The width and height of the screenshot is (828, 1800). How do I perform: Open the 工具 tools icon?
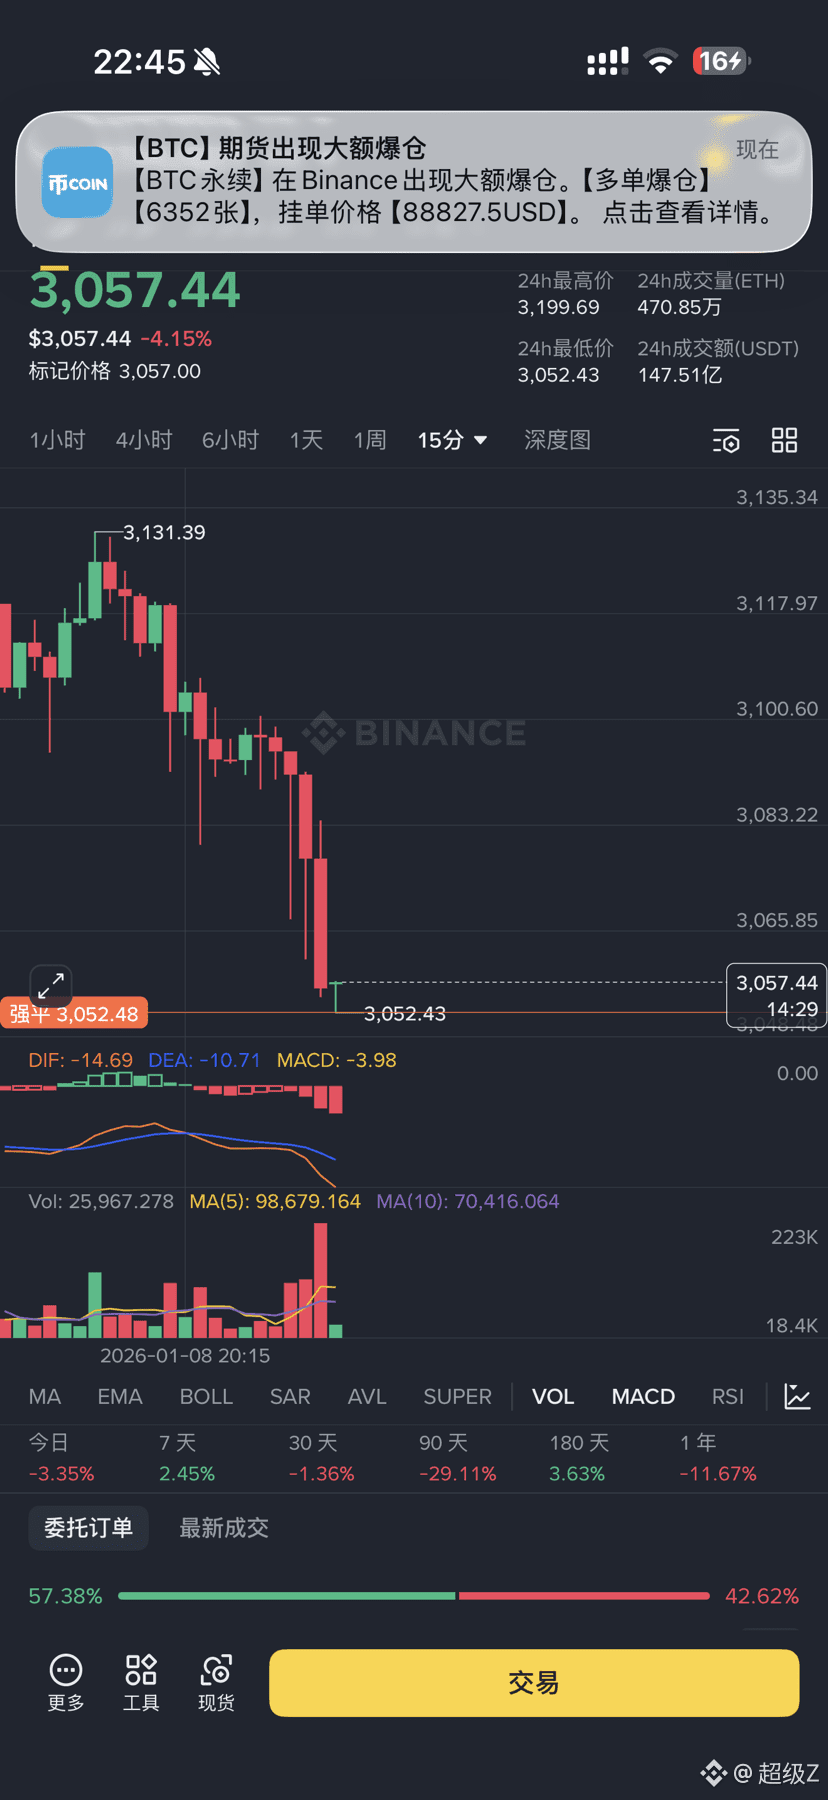141,1683
